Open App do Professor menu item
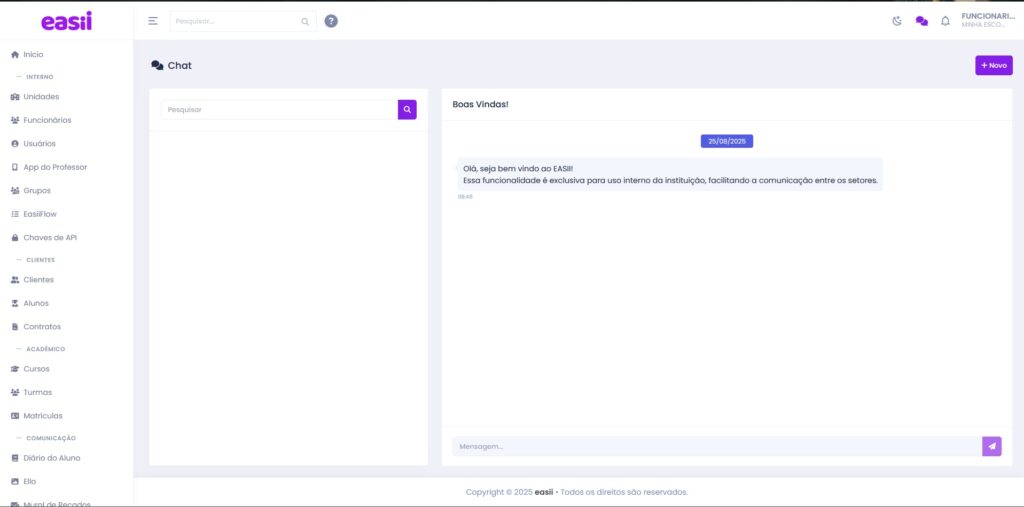1024x507 pixels. [x=55, y=167]
